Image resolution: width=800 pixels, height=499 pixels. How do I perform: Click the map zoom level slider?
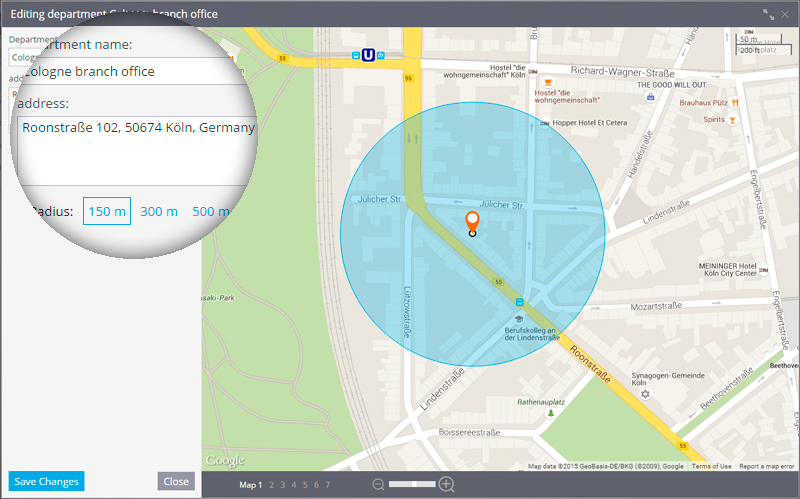point(412,484)
